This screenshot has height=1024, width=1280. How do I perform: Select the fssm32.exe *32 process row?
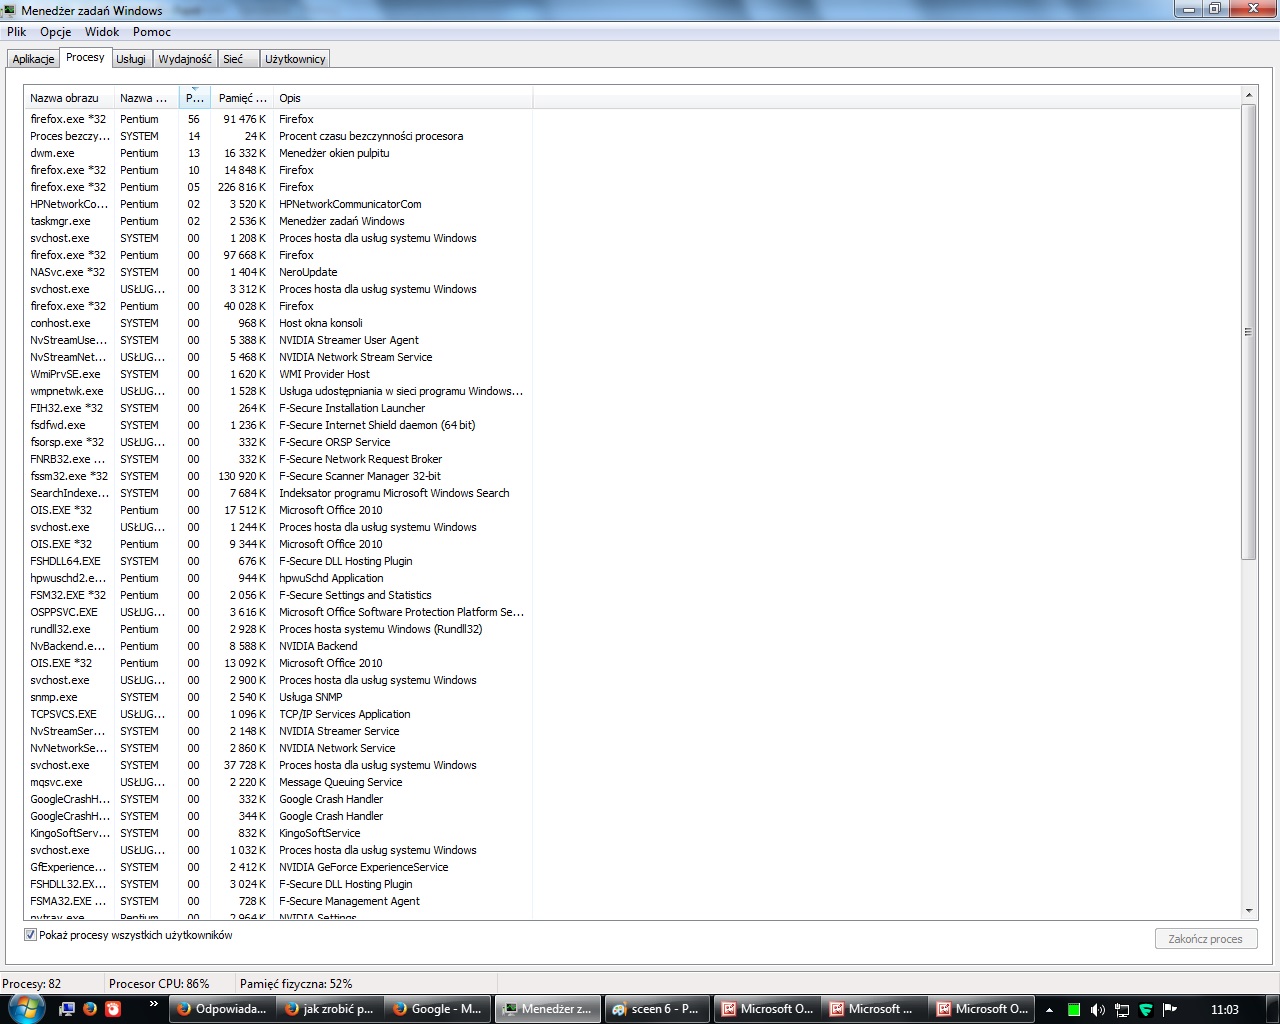click(278, 476)
